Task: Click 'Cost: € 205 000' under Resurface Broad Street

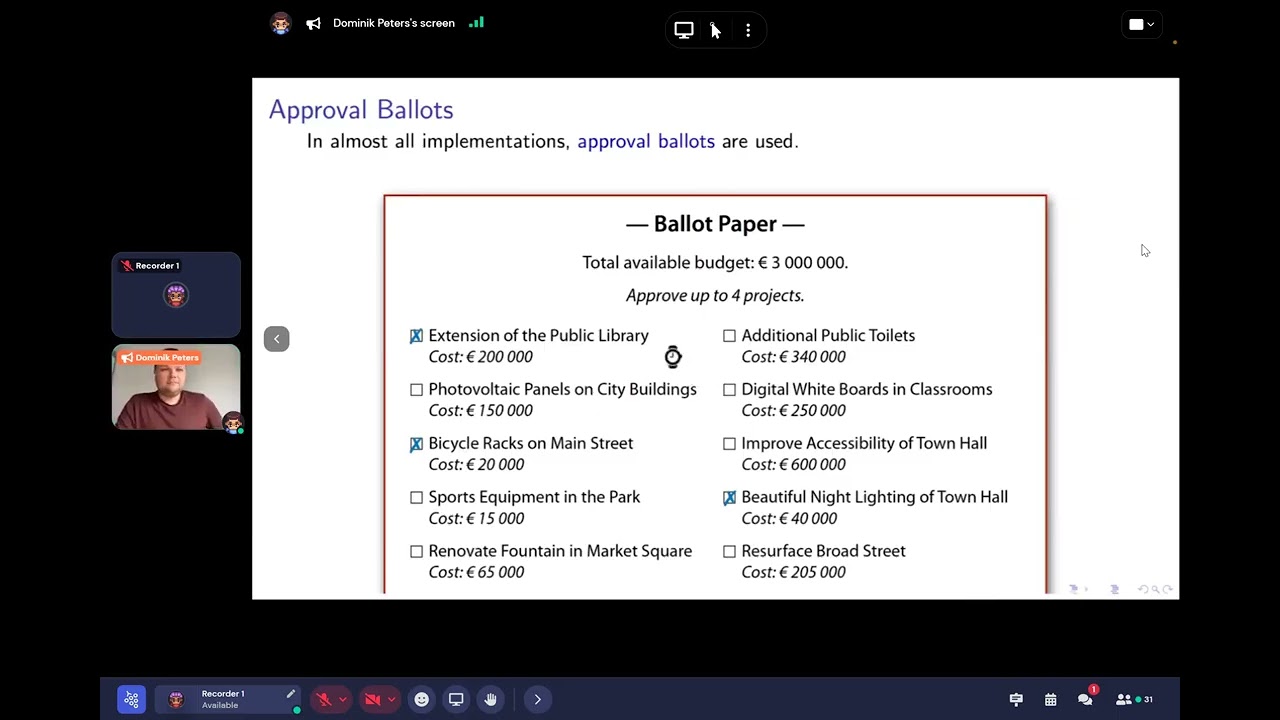Action: (794, 573)
